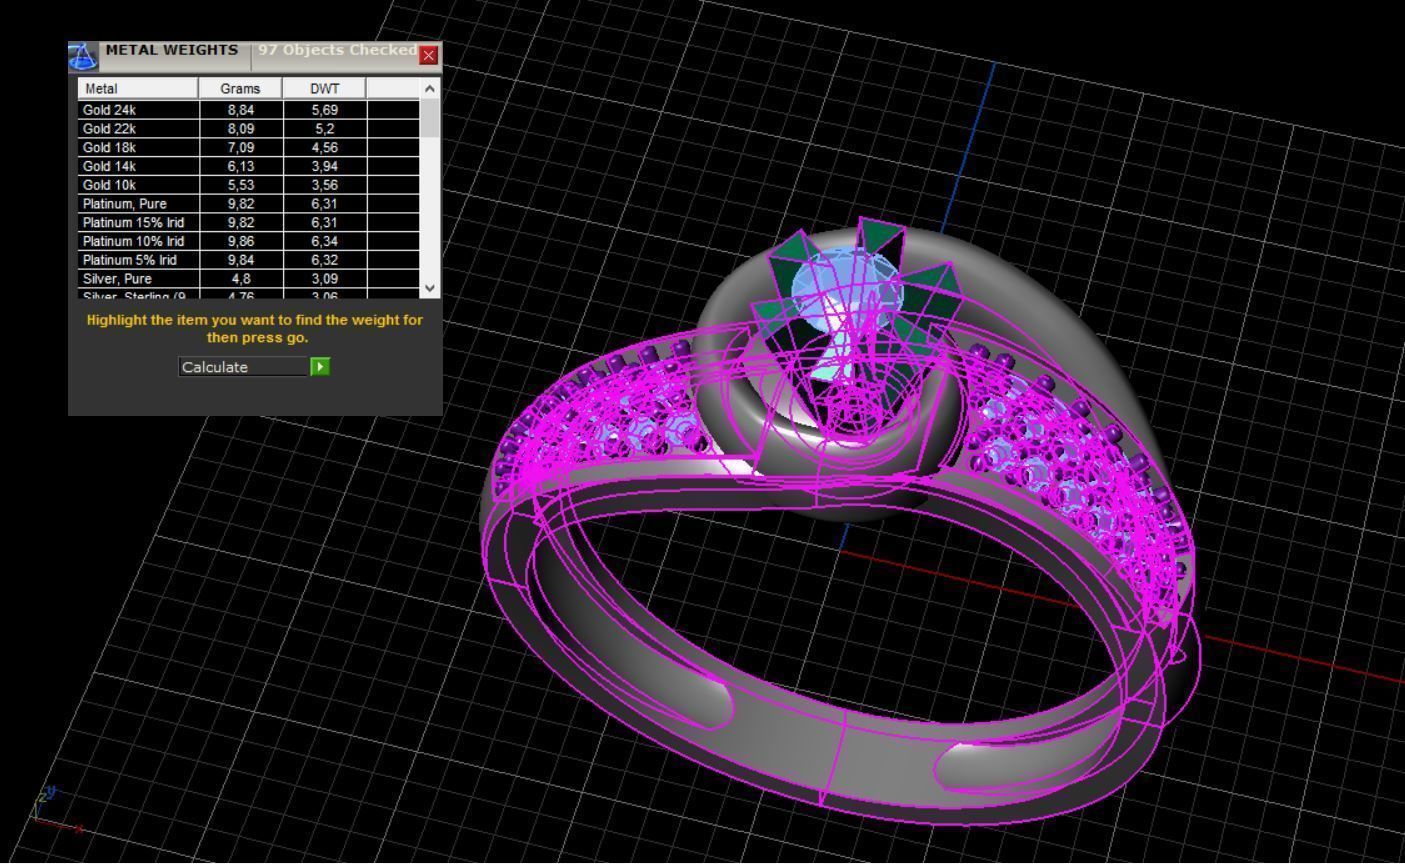Select the Gold 18k row

(x=249, y=147)
